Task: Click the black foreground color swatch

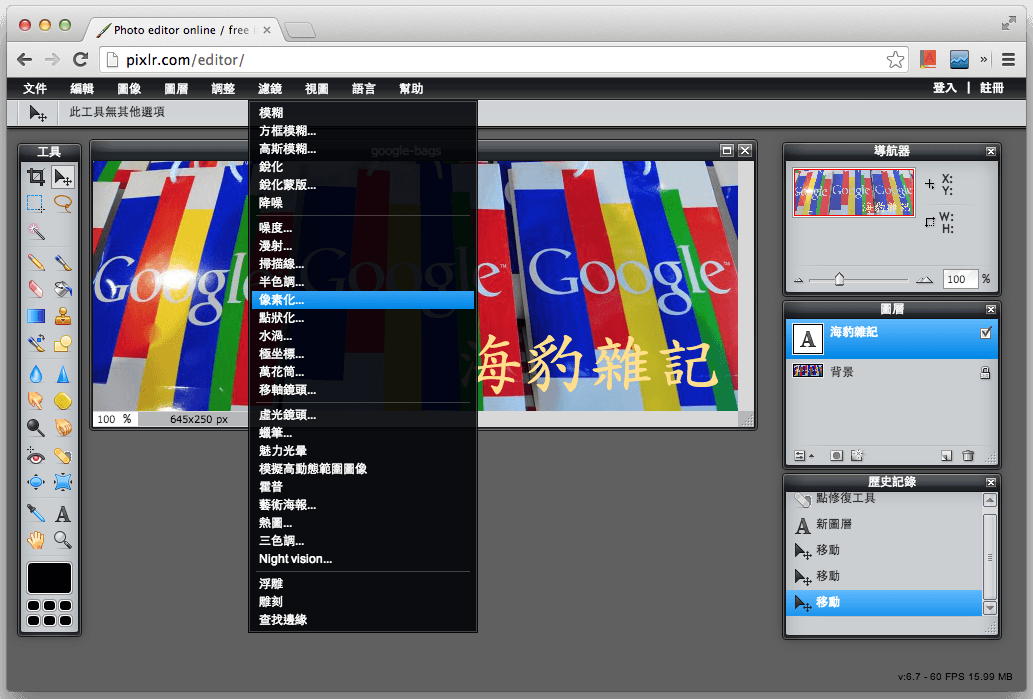Action: click(49, 578)
